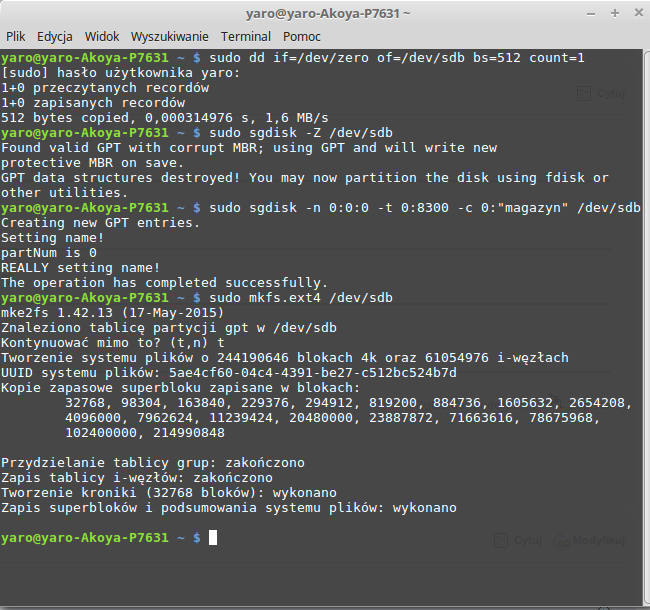
Task: Click 'Zapis tablicy i-węzłów: zakończono' line
Action: point(137,477)
